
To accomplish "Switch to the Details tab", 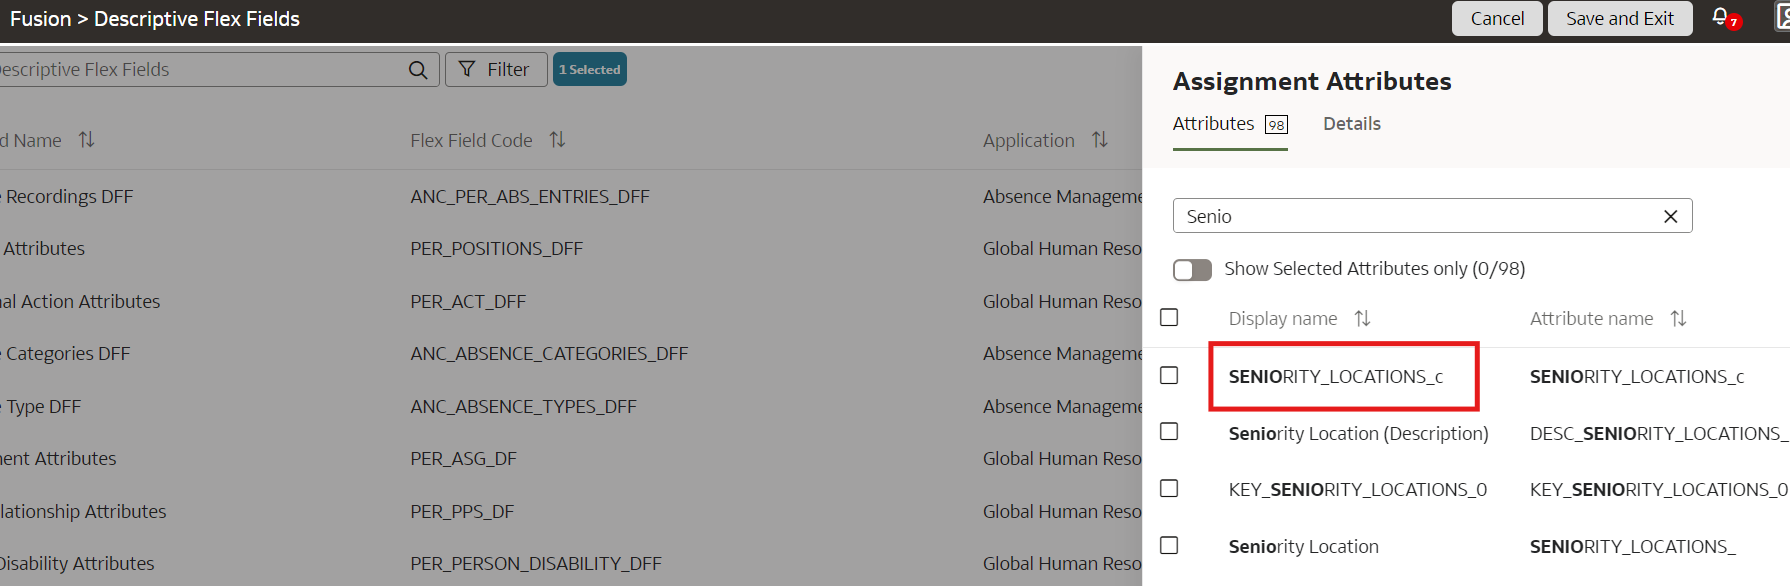I will pos(1352,124).
